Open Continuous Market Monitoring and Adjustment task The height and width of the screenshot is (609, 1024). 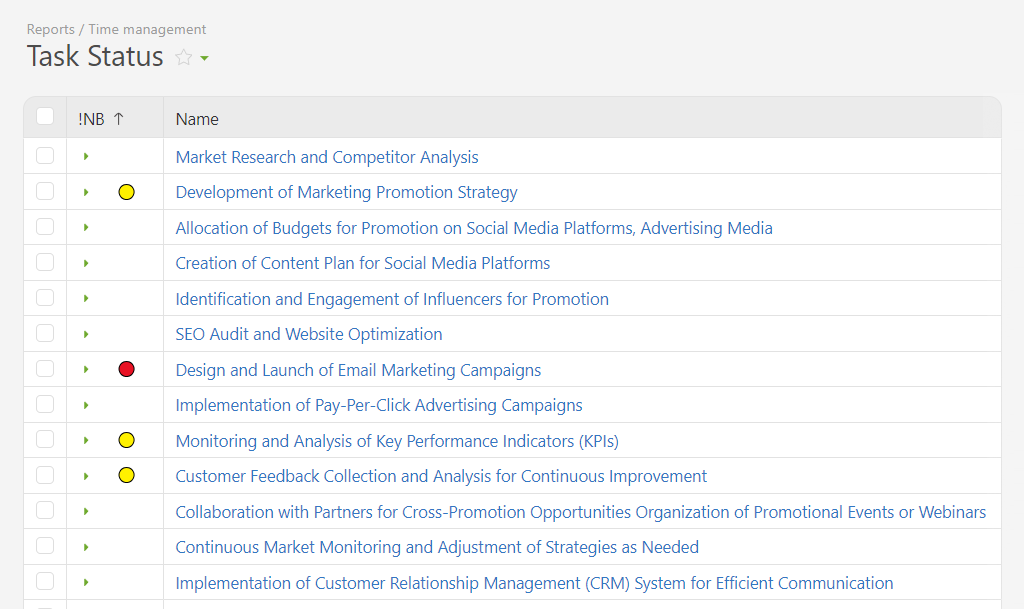(437, 548)
